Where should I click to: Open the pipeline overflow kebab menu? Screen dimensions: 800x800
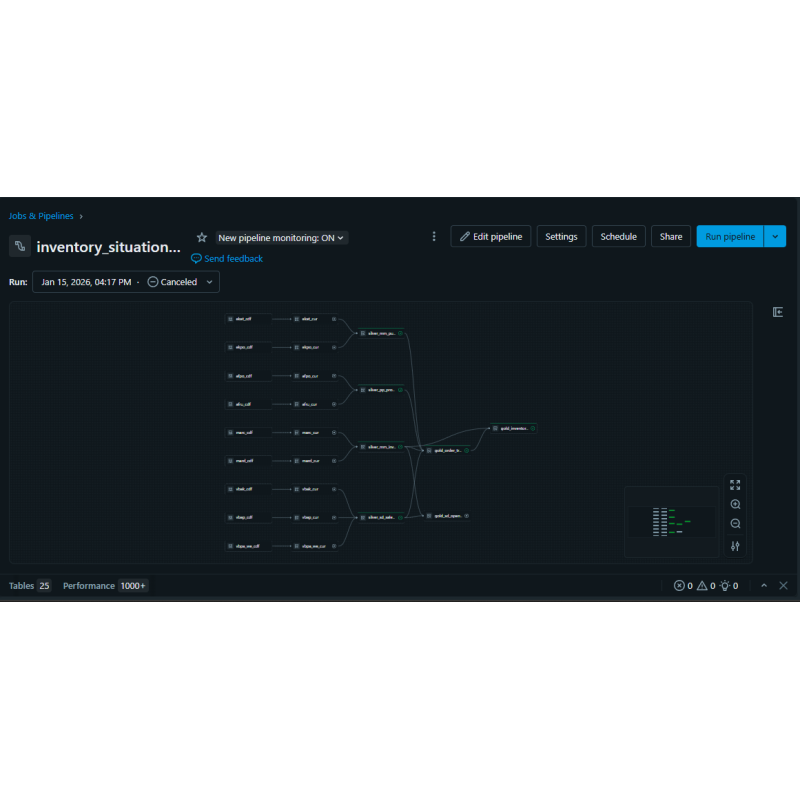434,236
